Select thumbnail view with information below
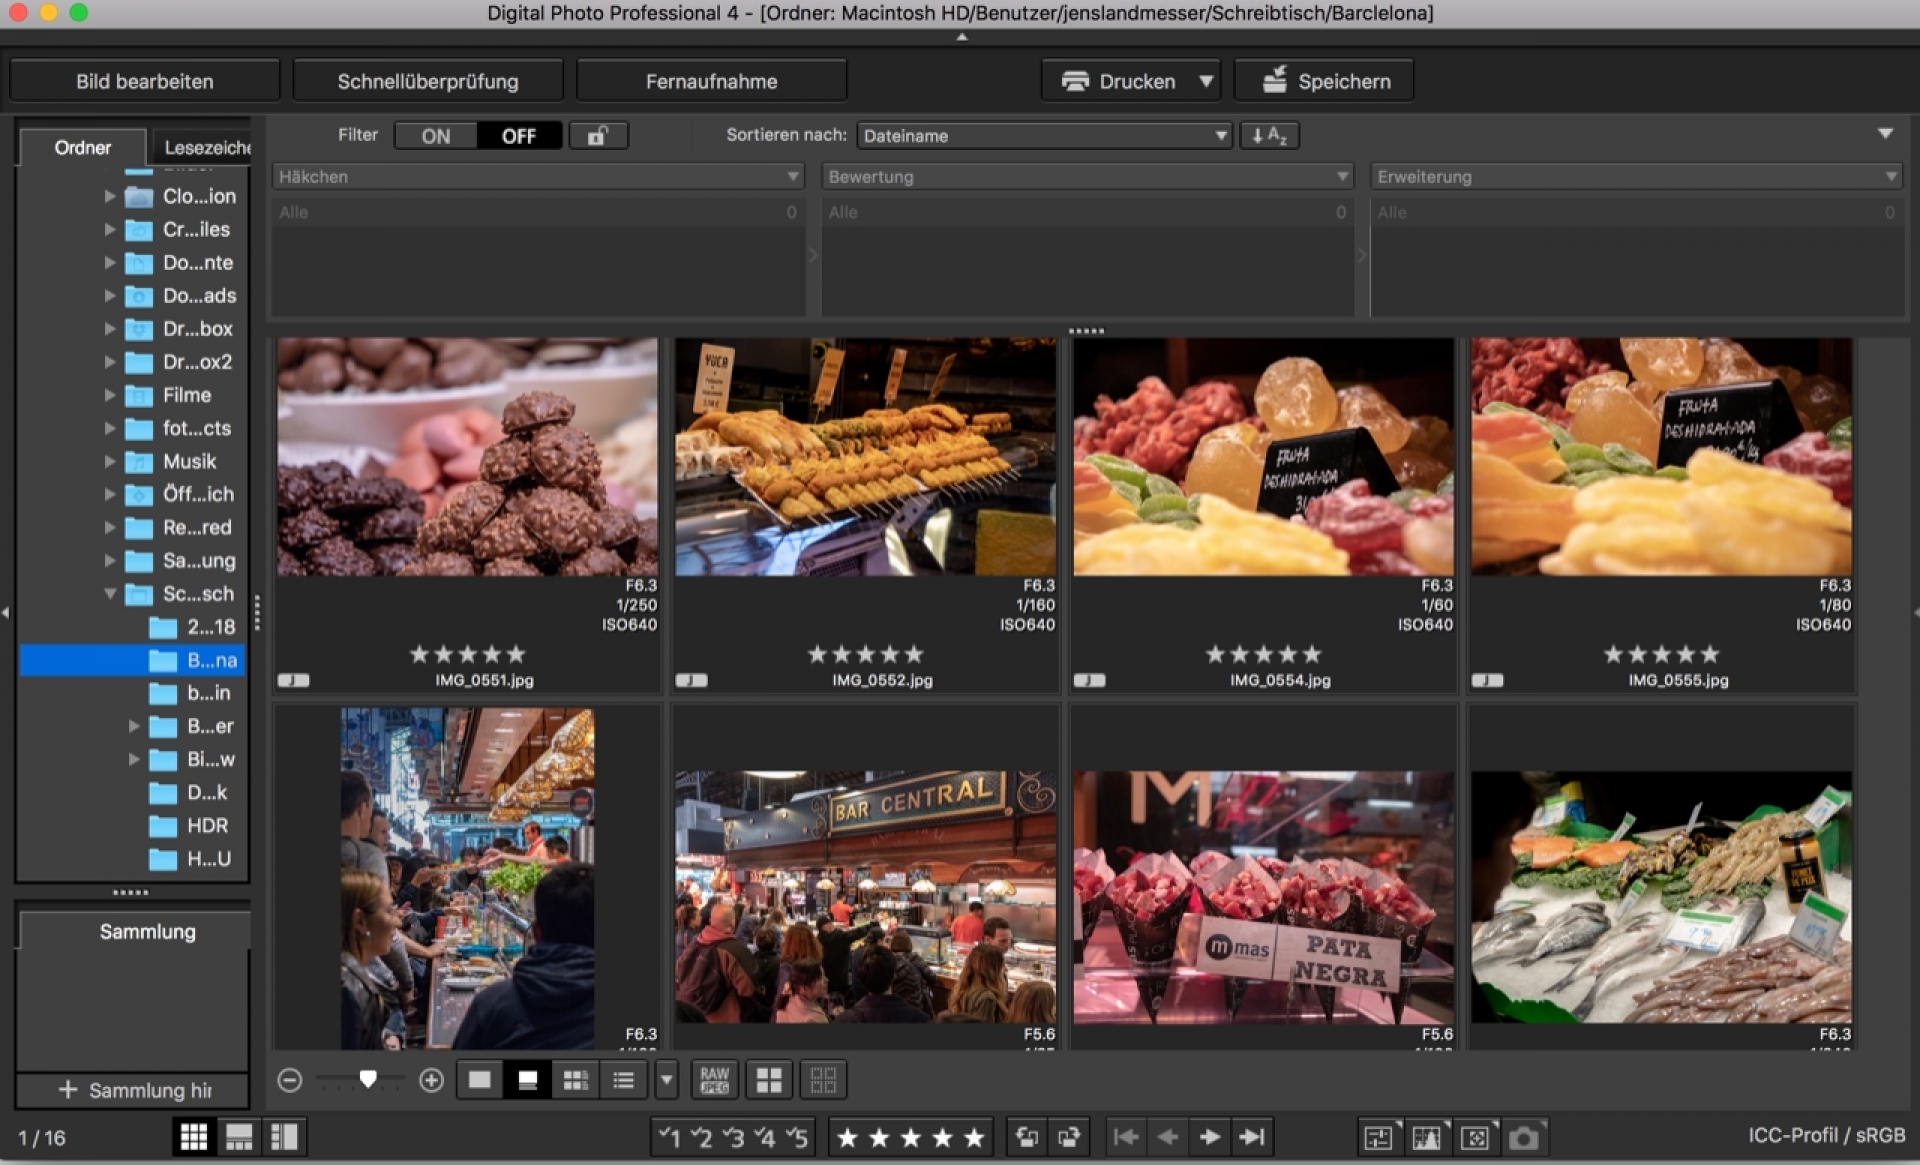Viewport: 1920px width, 1165px height. [527, 1080]
